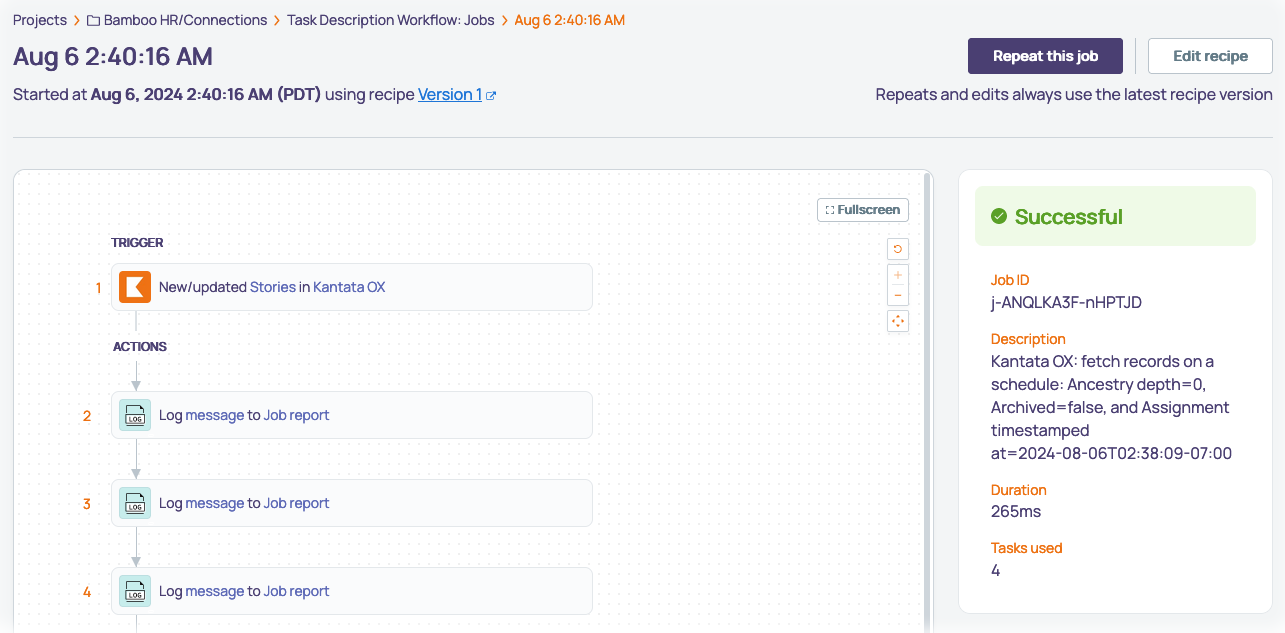Click the fit-to-screen move icon
1285x633 pixels.
(898, 321)
